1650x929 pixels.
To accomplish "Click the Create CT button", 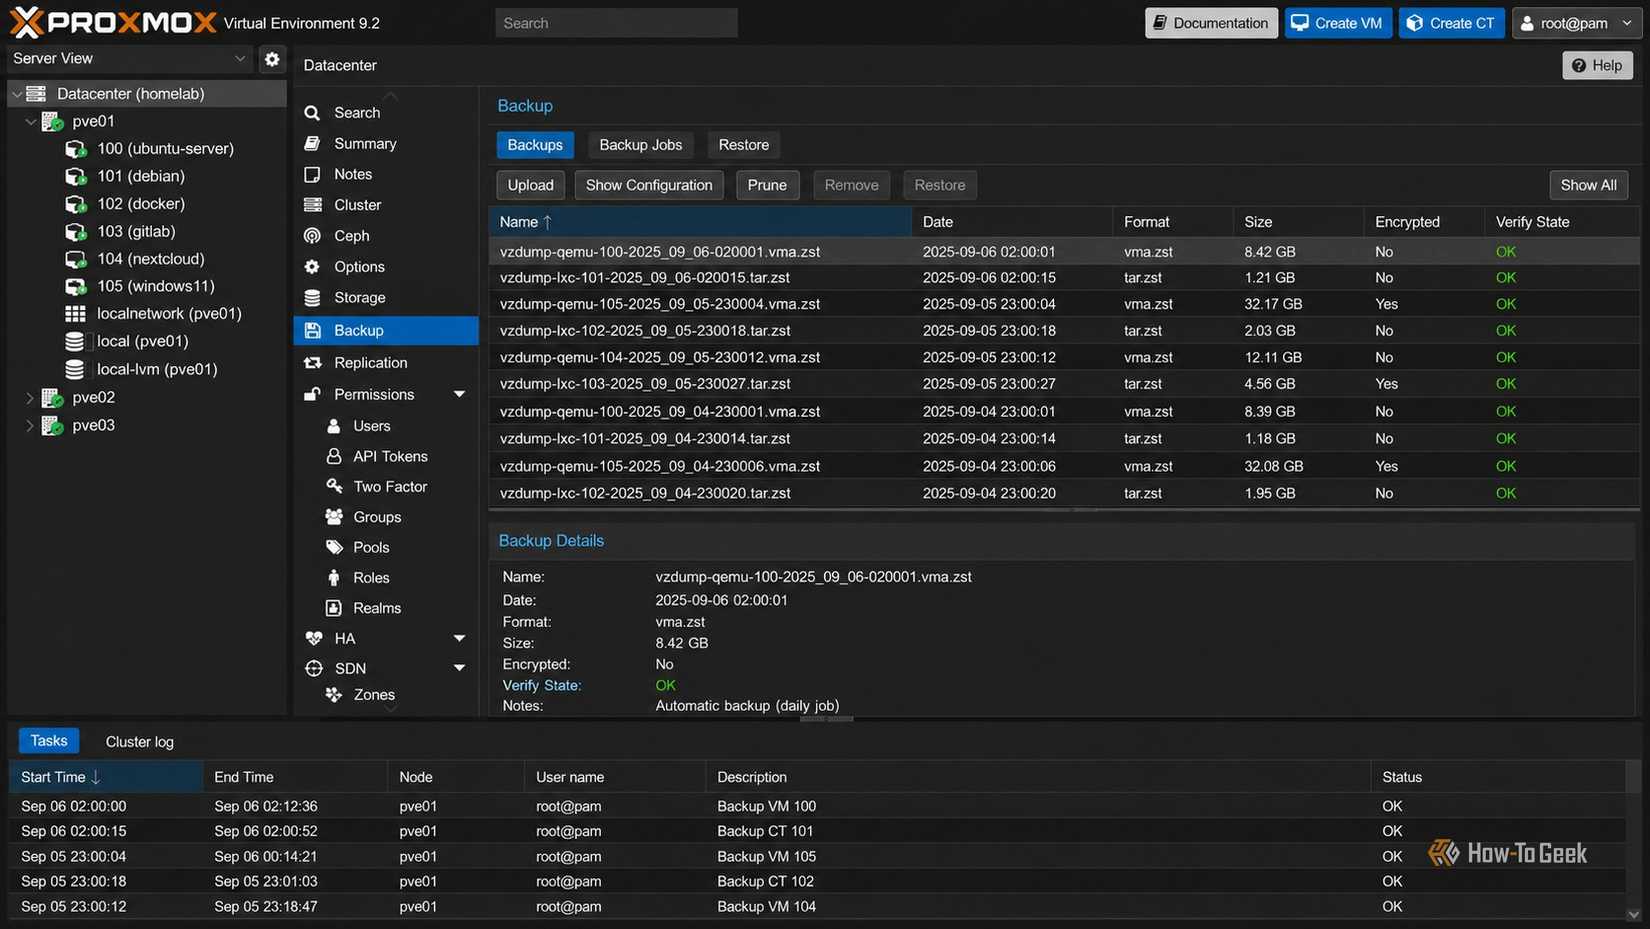I will tap(1452, 23).
